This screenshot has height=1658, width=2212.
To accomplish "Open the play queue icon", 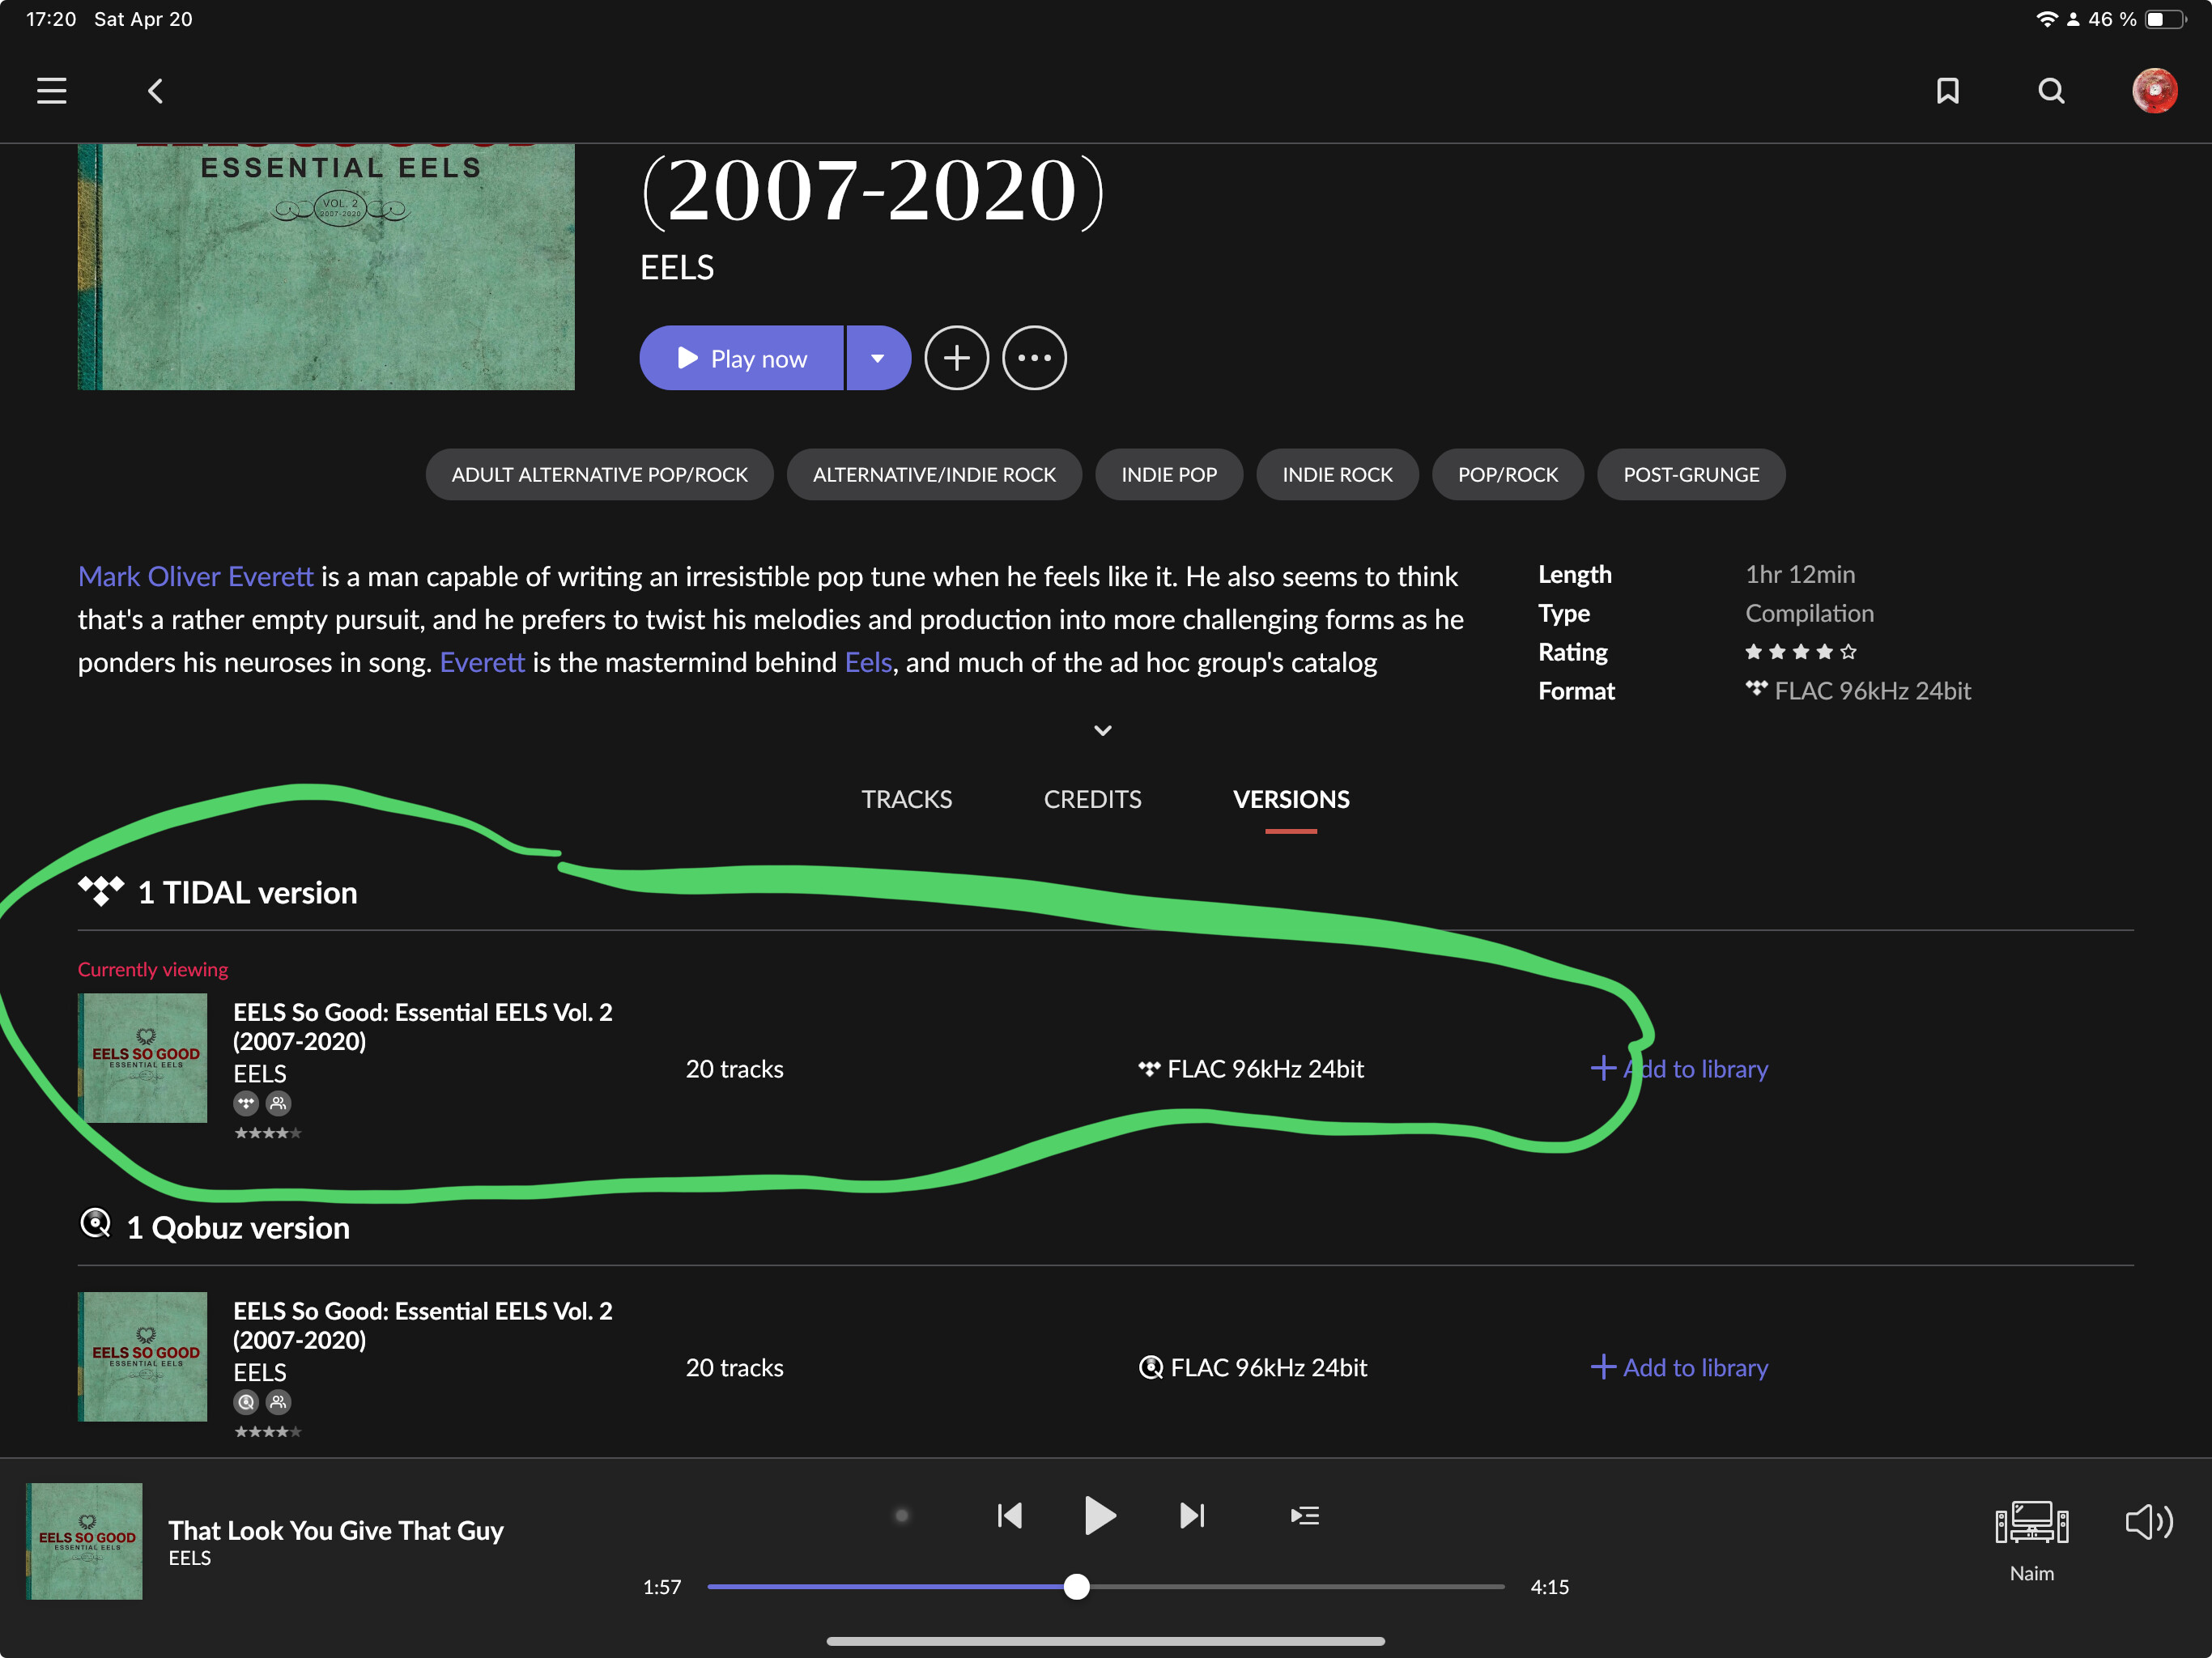I will (1304, 1516).
